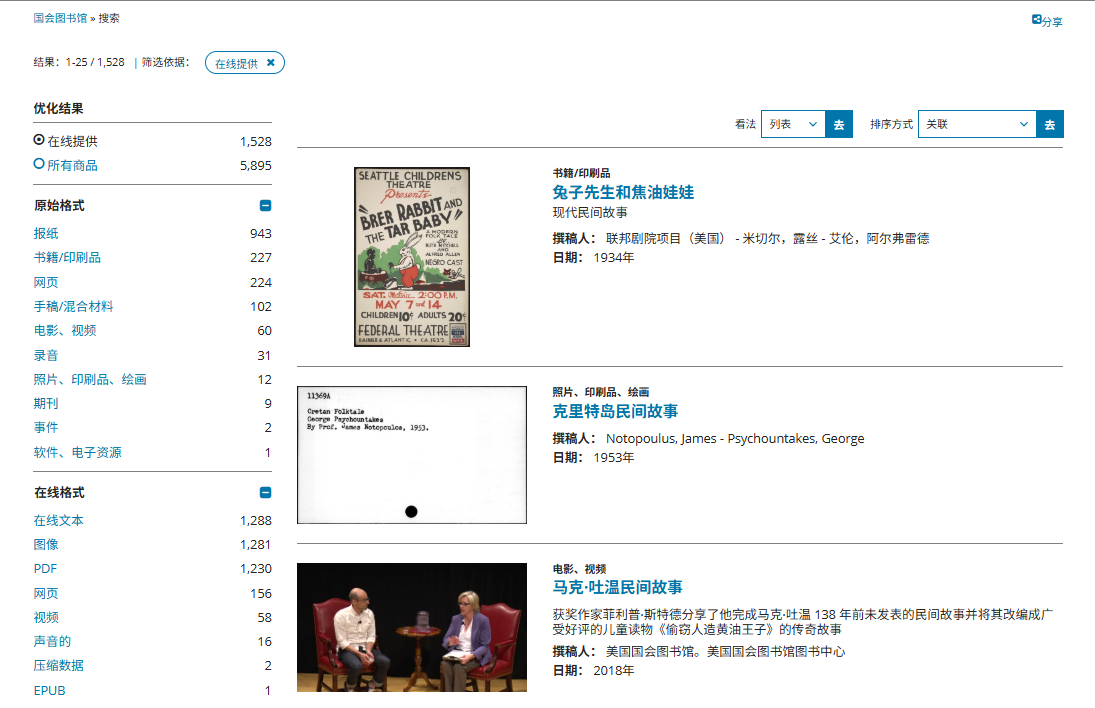Collapse the 在线格式 section
The height and width of the screenshot is (708, 1095).
click(x=265, y=493)
